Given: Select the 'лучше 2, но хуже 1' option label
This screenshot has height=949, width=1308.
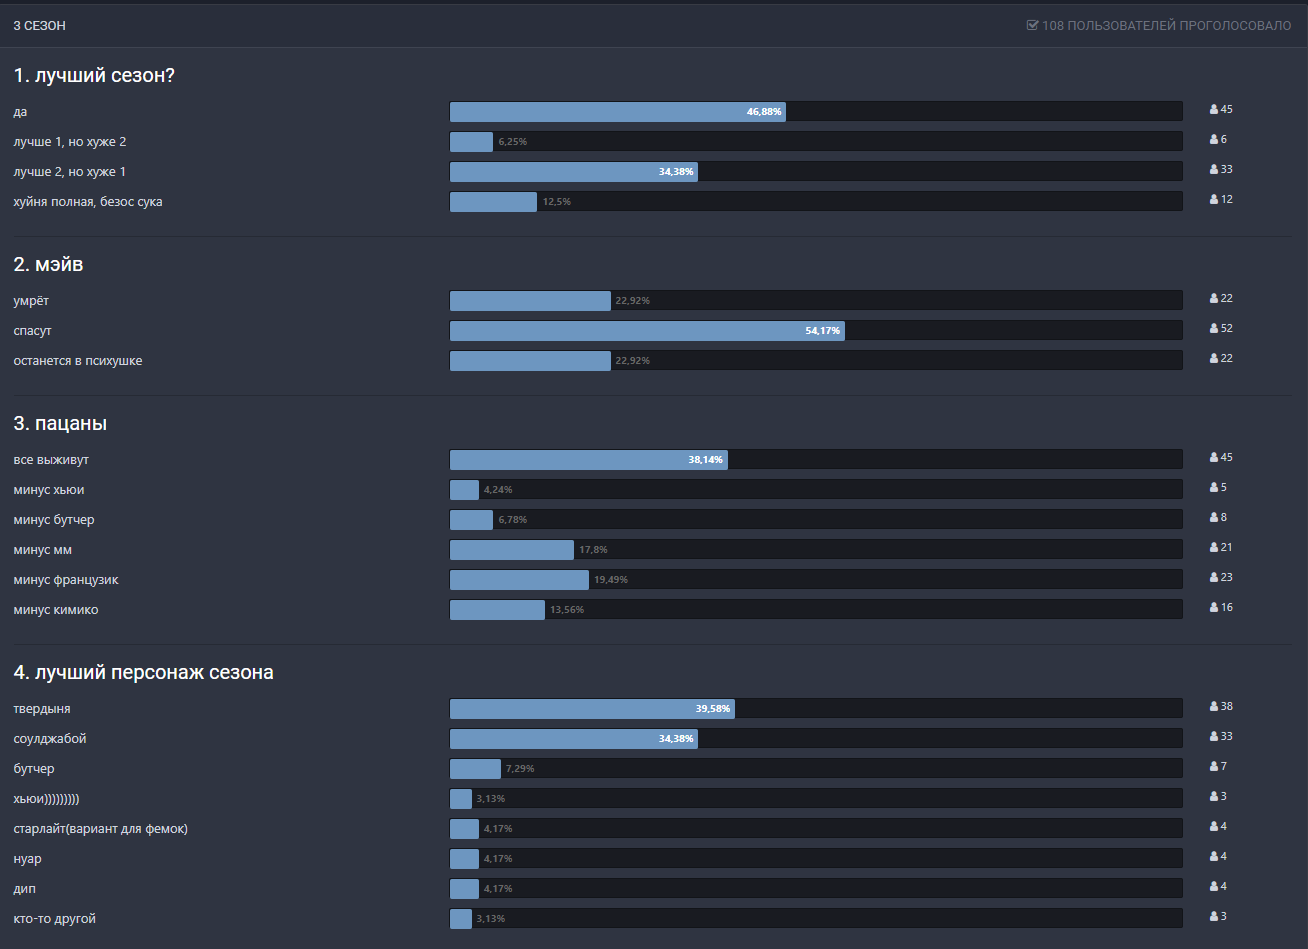Looking at the screenshot, I should click(69, 172).
